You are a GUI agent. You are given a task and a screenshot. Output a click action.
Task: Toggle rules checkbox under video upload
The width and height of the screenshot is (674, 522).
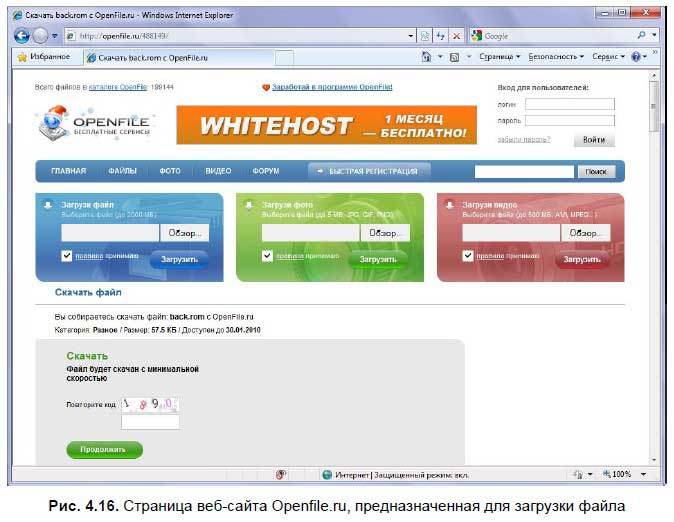coord(468,256)
